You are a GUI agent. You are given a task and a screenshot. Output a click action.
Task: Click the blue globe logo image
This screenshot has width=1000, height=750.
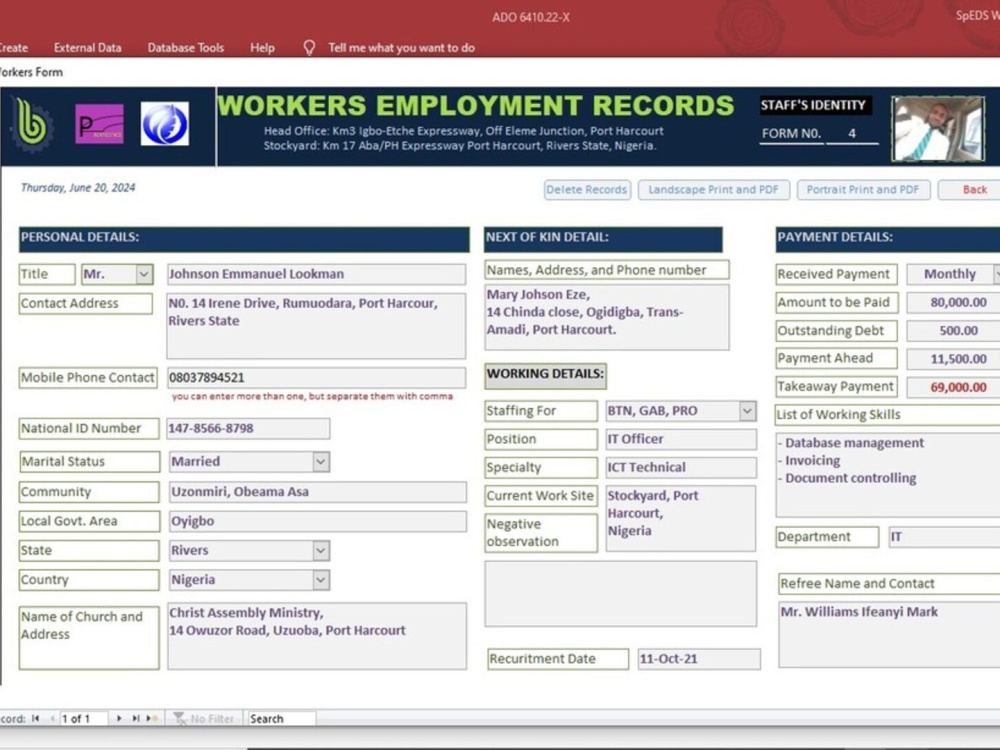165,124
